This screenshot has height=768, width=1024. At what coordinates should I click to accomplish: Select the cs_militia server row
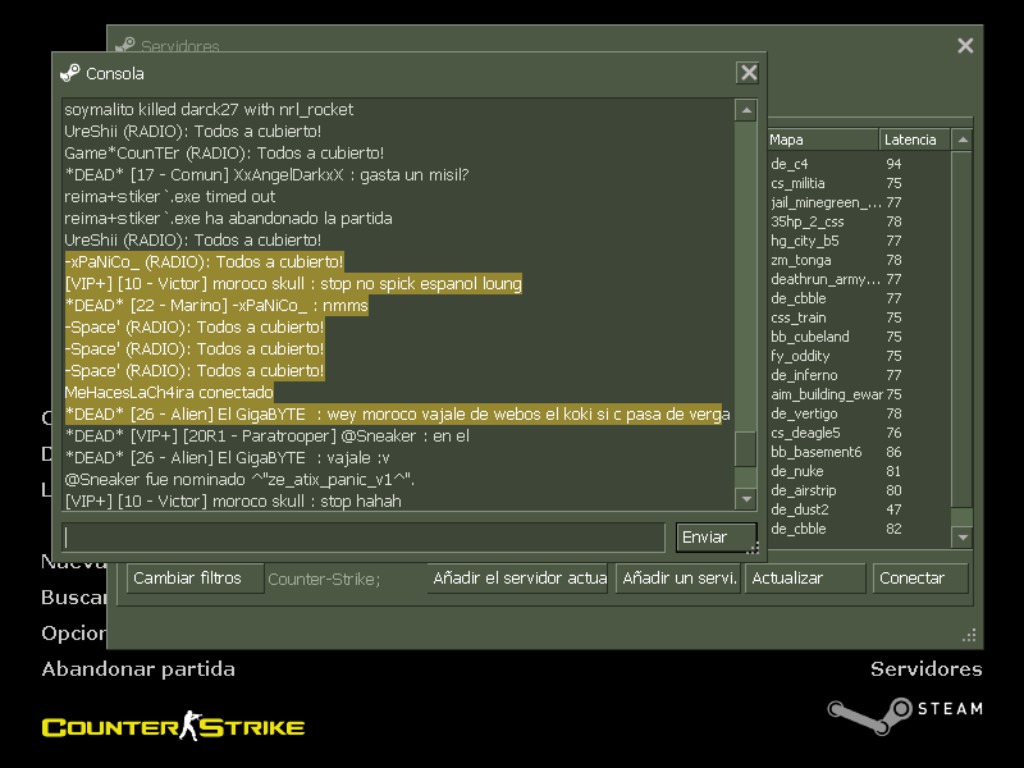click(x=859, y=184)
